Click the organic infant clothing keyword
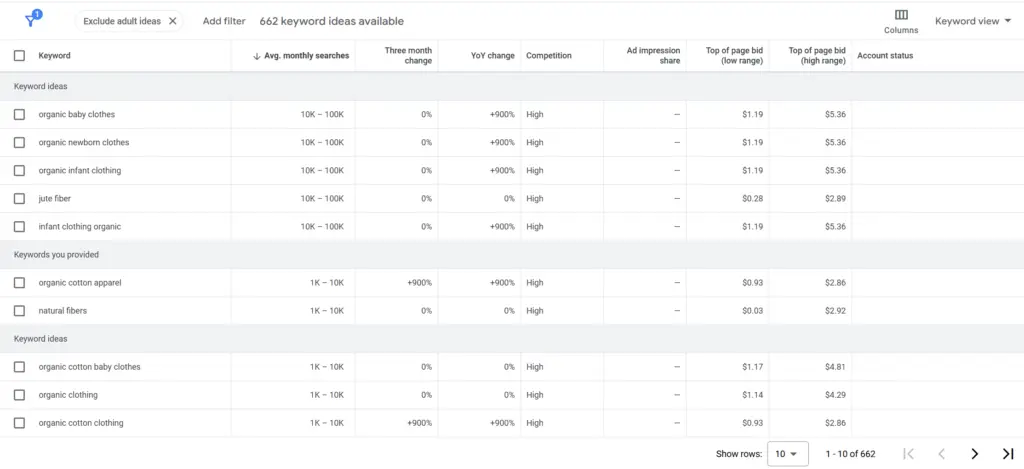 tap(80, 170)
